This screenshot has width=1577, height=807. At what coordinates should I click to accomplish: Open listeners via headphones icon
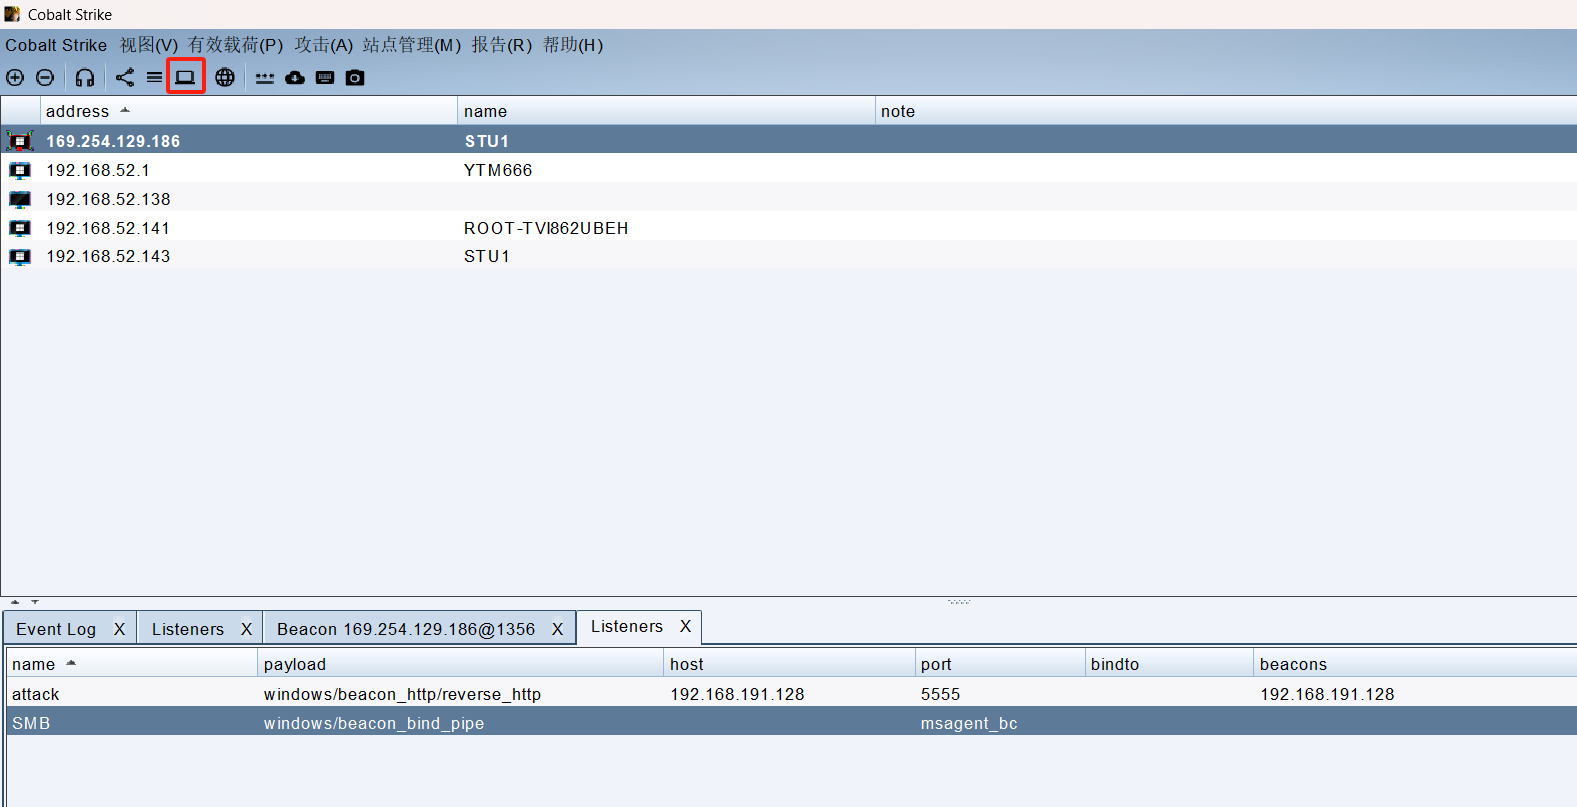[85, 77]
